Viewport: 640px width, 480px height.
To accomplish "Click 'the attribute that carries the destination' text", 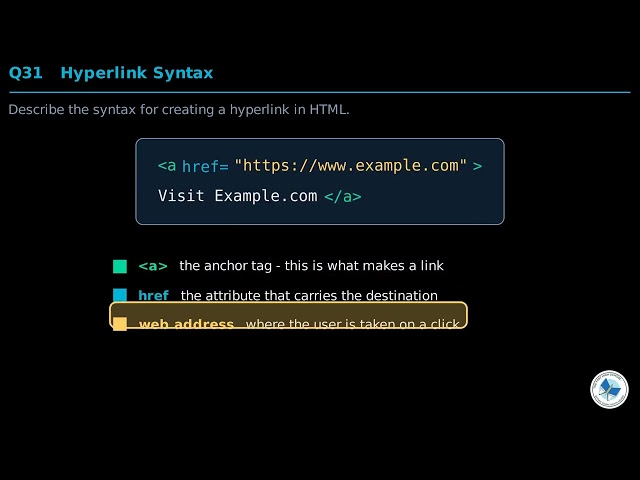I will pyautogui.click(x=309, y=295).
